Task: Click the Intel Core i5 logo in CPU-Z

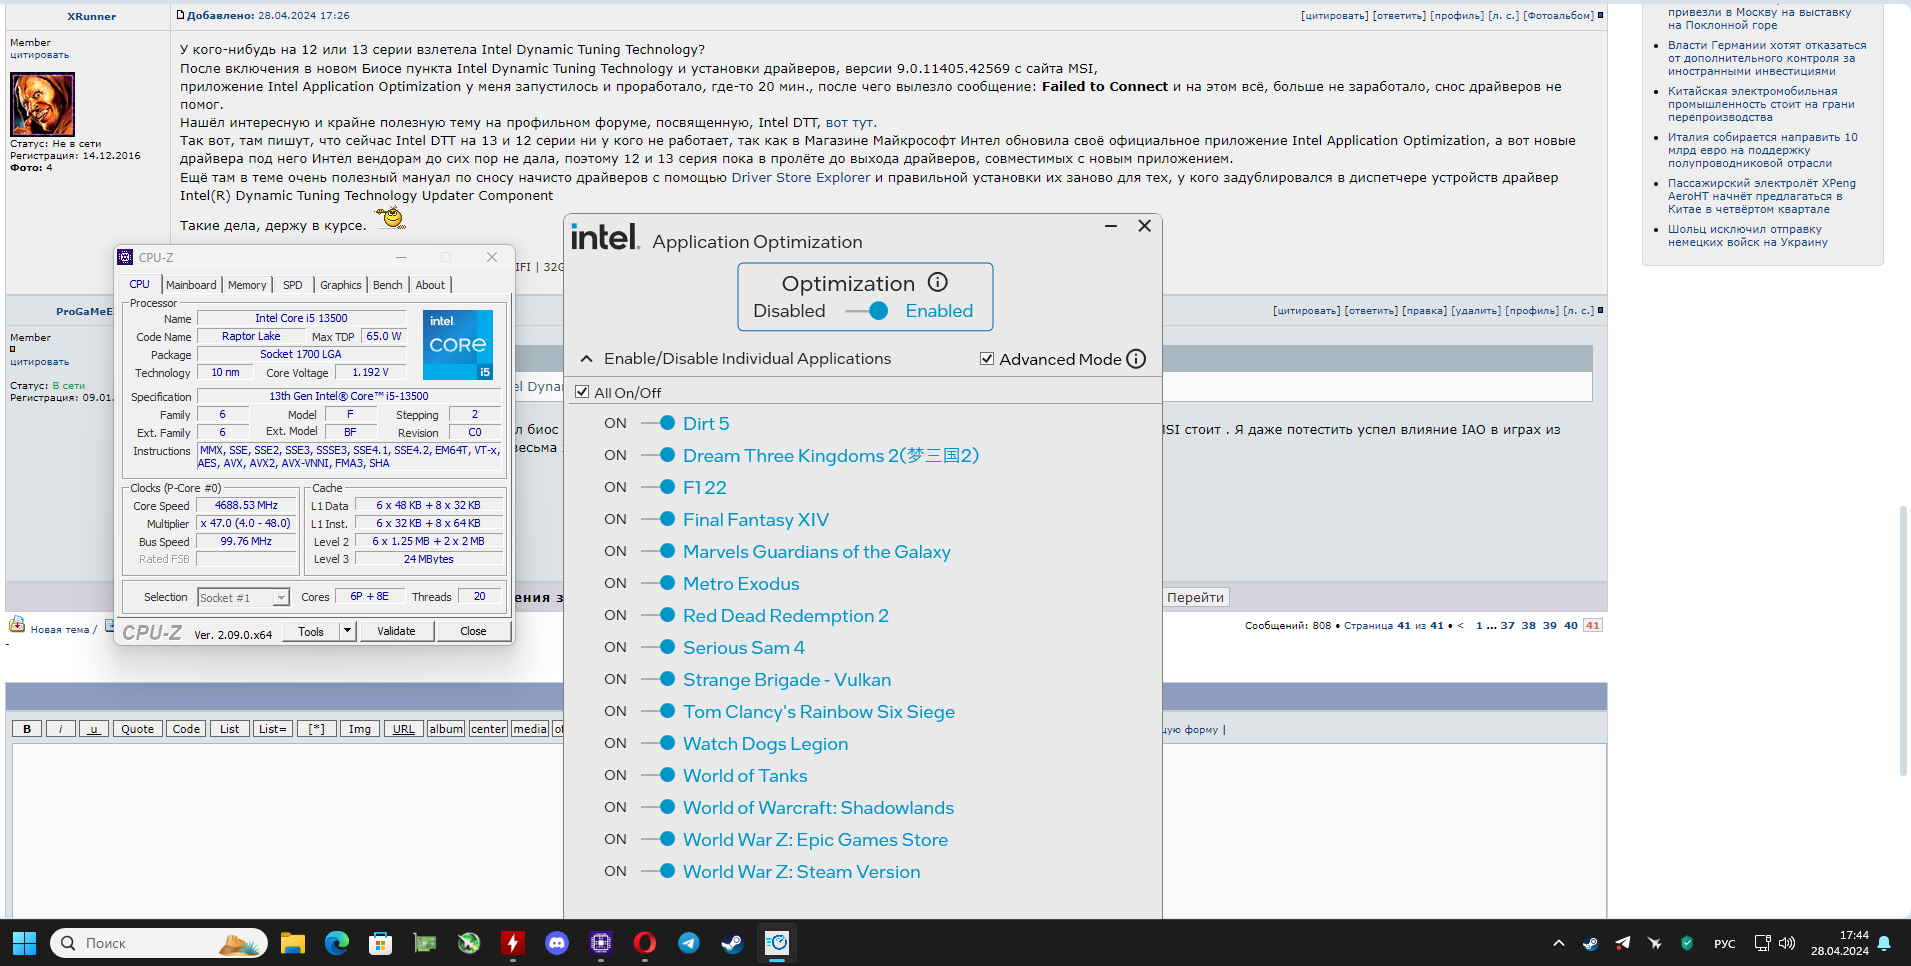Action: coord(458,345)
